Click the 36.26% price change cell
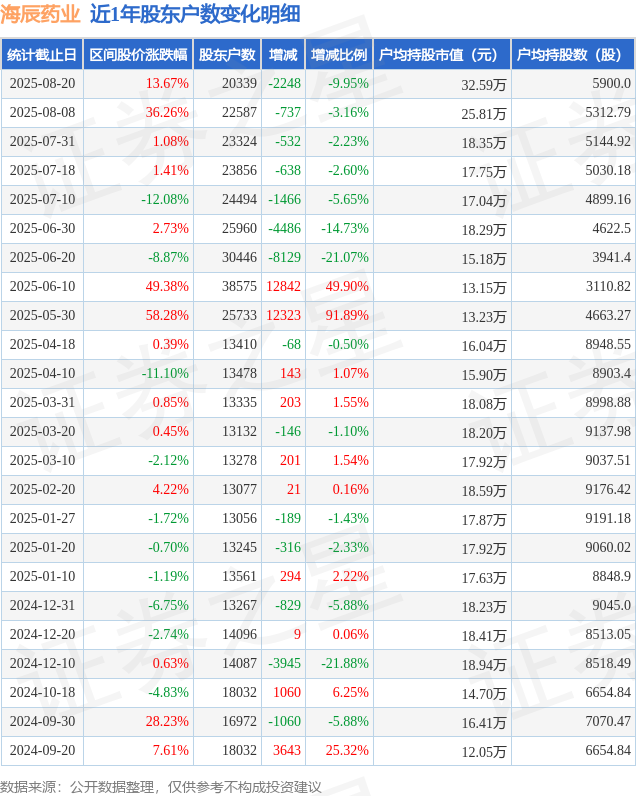636x796 pixels. point(167,112)
